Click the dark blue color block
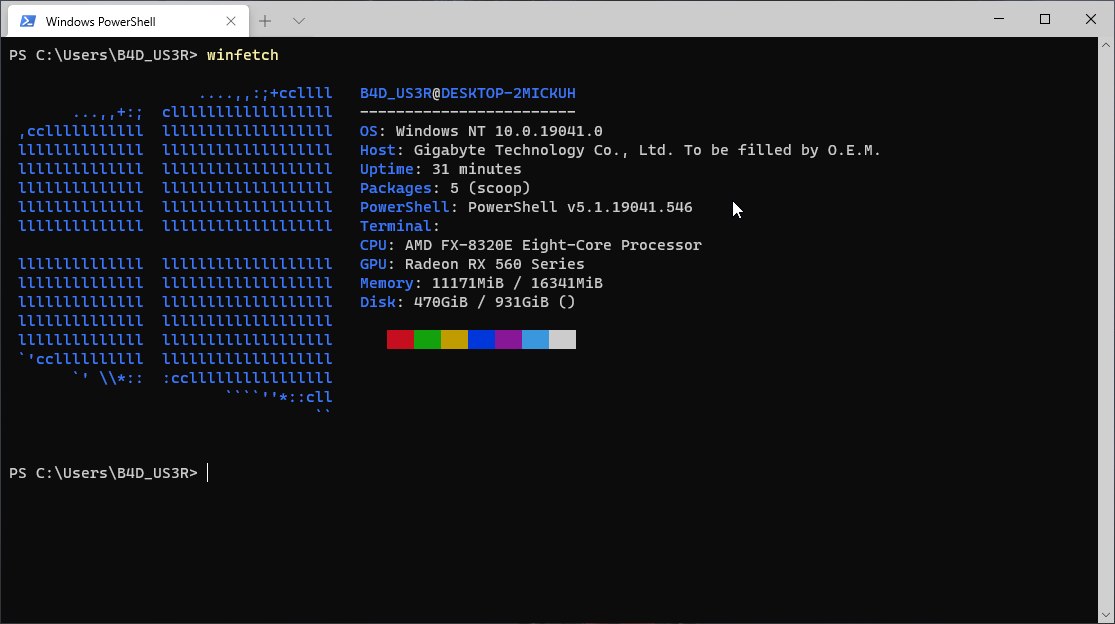 (x=481, y=340)
